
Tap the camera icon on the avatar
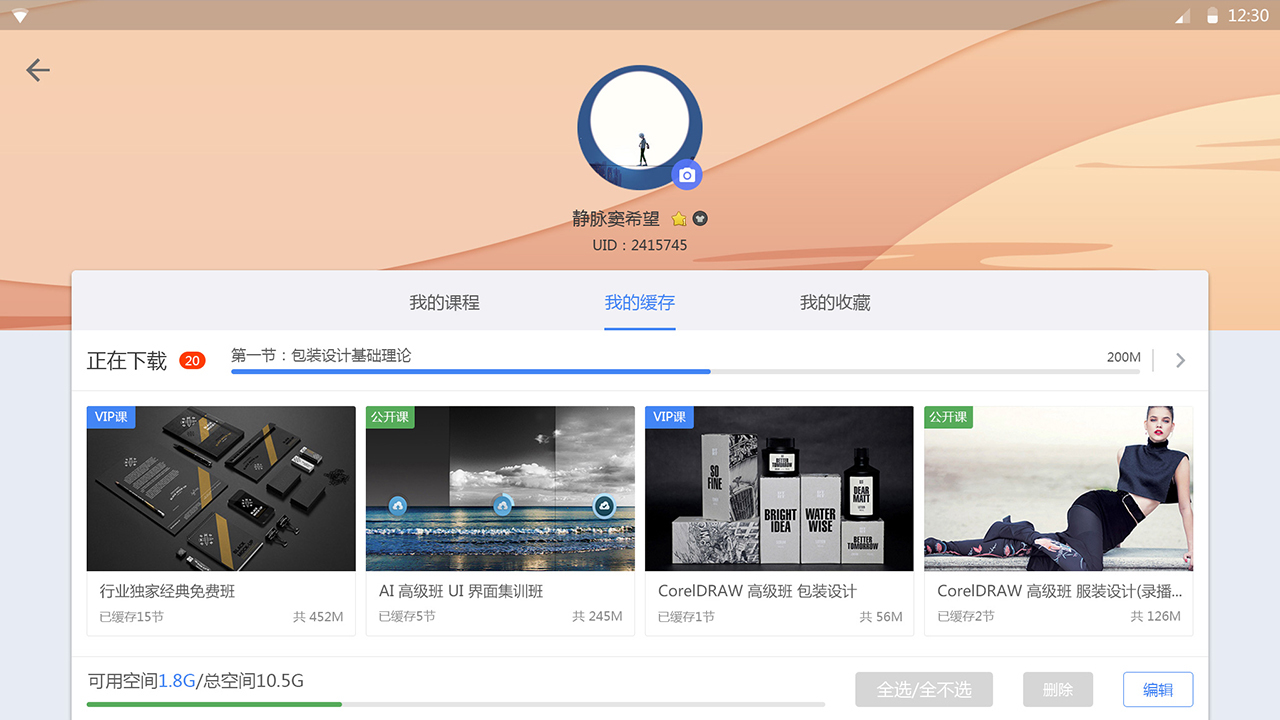click(x=687, y=175)
